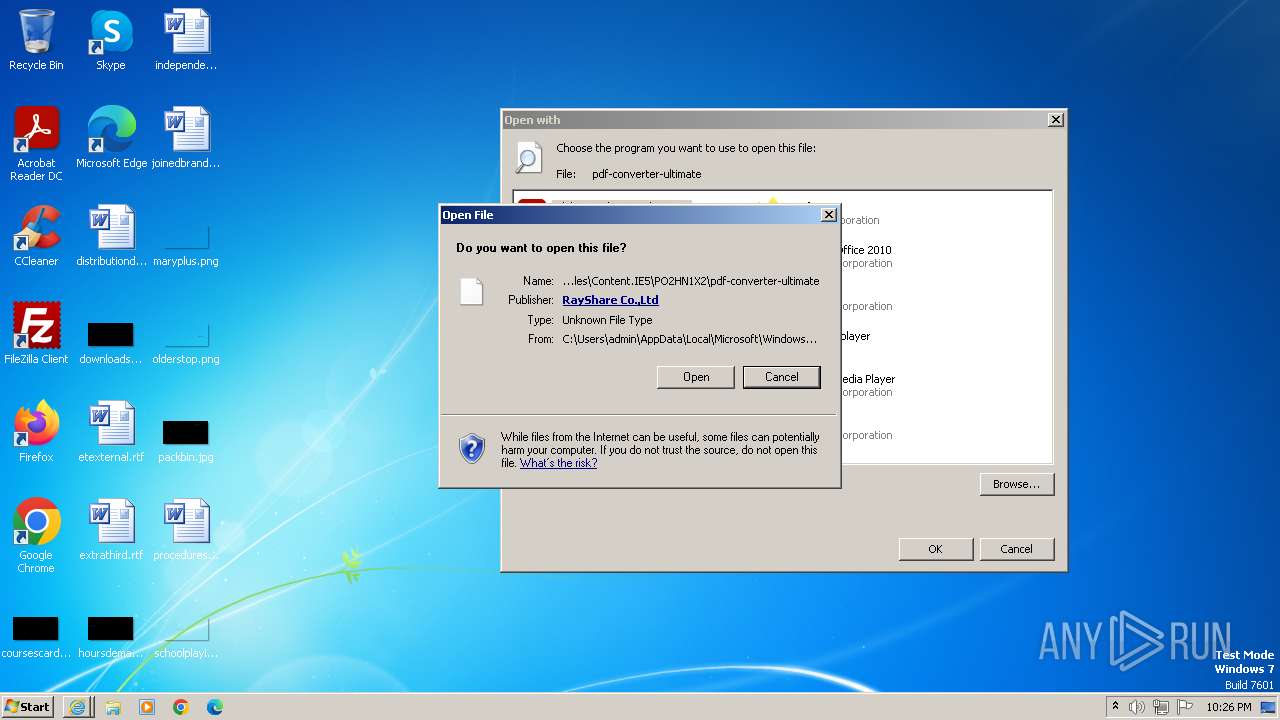
Task: Click Open in the Open File dialog
Action: (696, 377)
